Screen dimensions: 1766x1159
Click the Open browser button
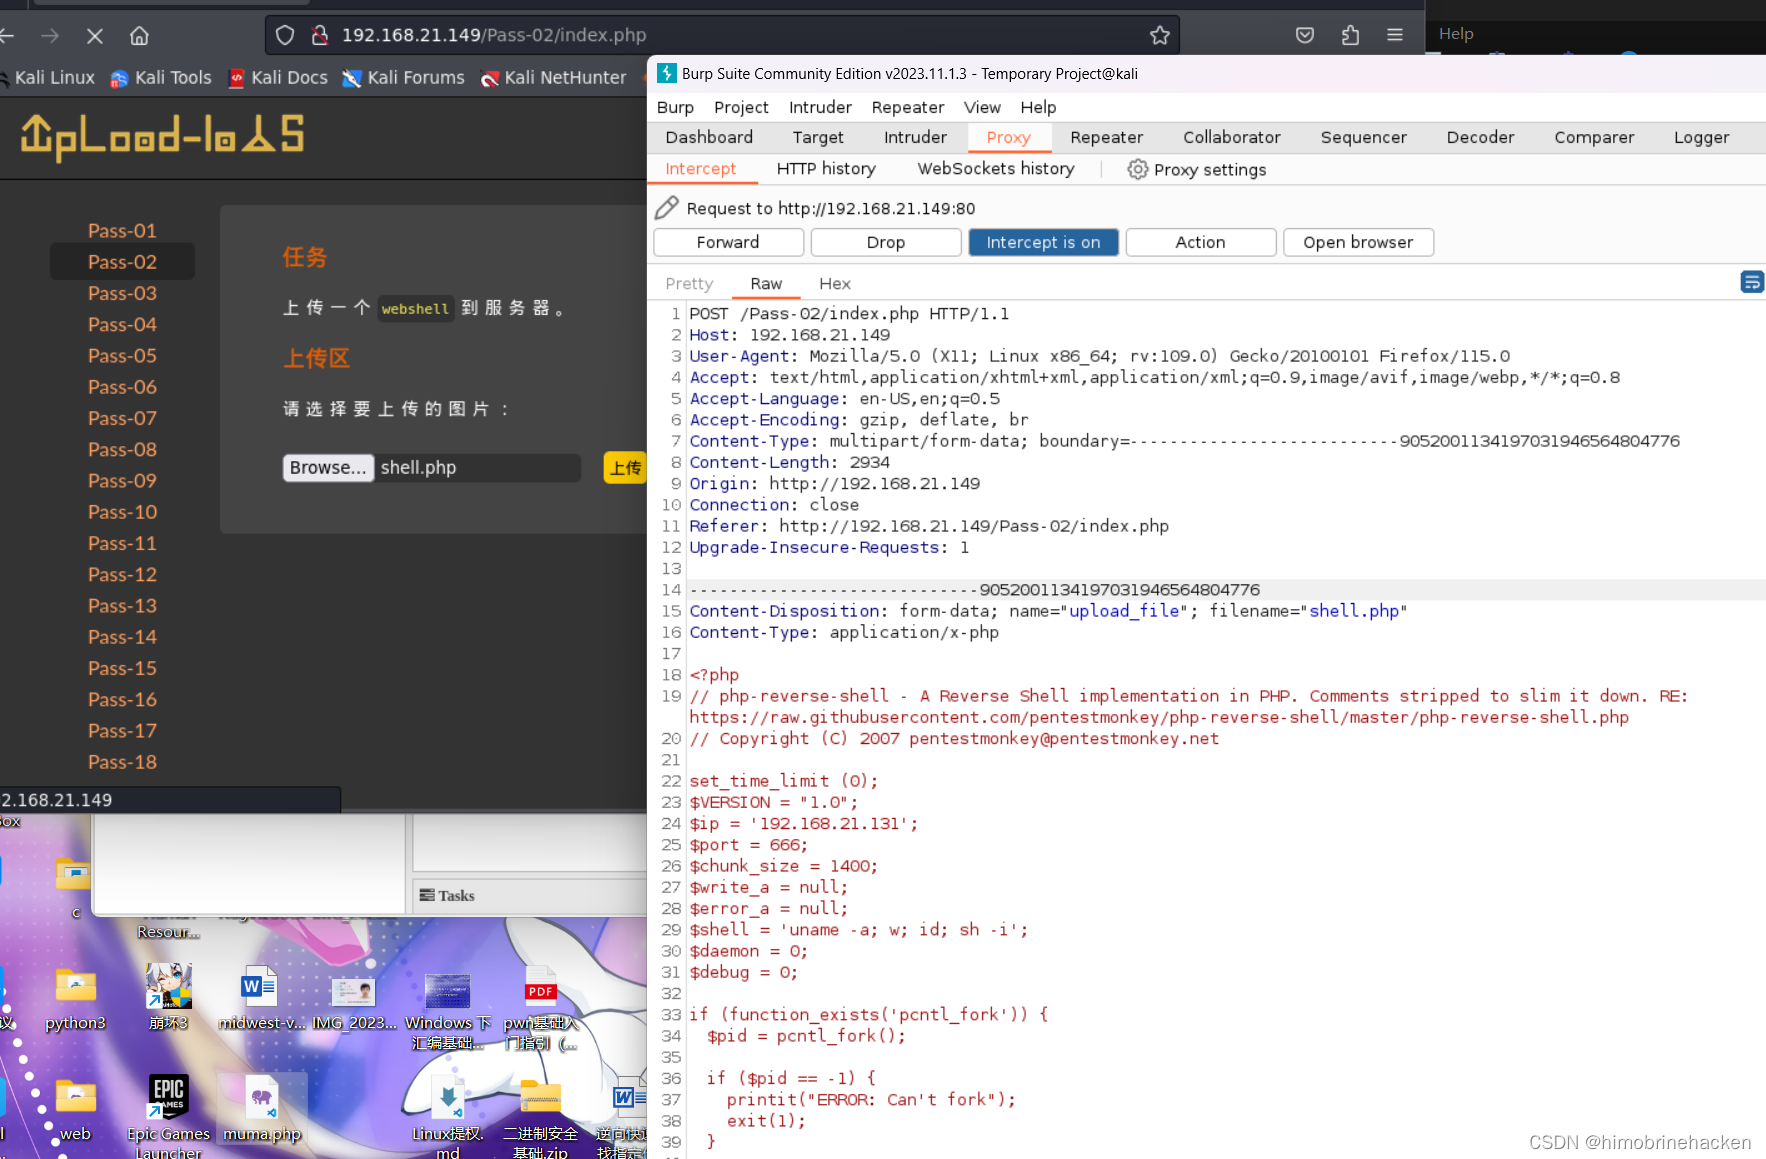[1358, 242]
